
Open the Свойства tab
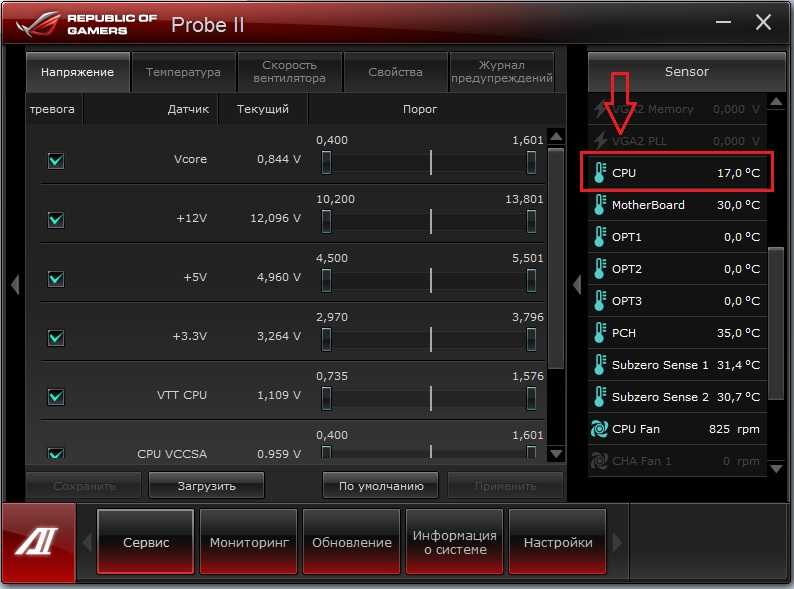(x=395, y=72)
